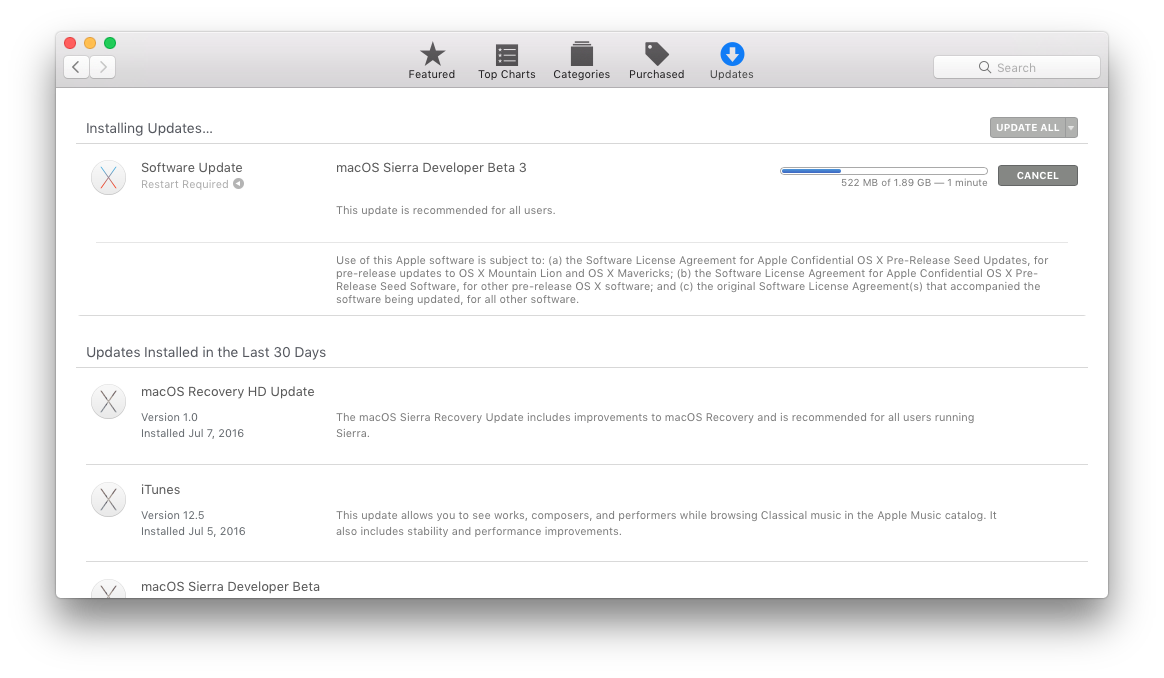
Task: Click 'macOS Recovery HD Update' title
Action: 228,391
